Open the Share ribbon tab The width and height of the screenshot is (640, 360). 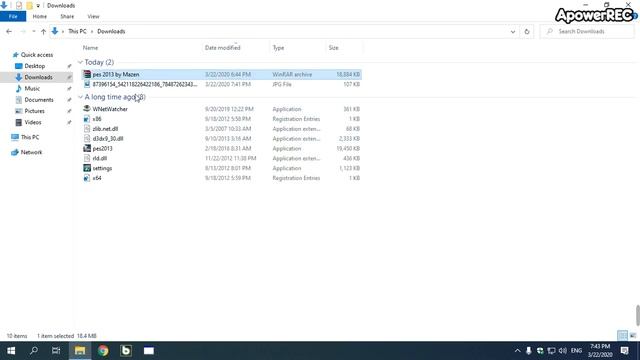click(x=67, y=16)
